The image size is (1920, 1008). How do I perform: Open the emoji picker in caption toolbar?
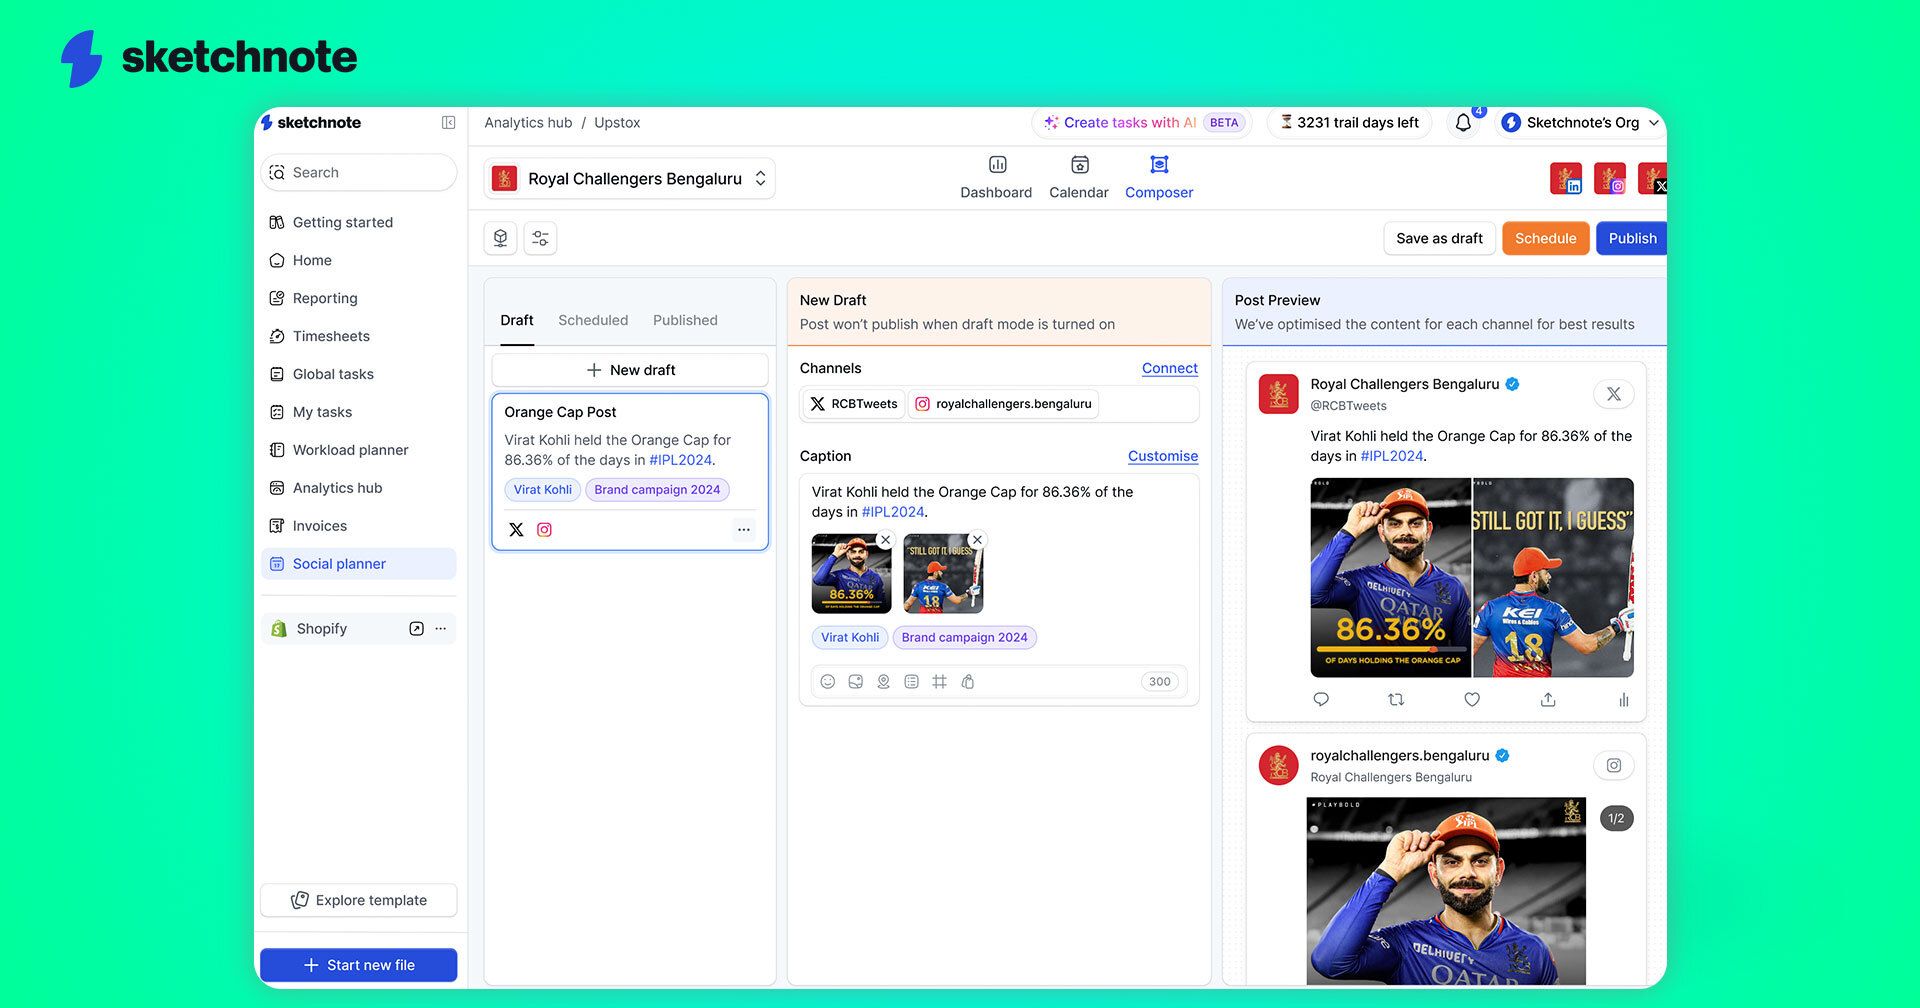[x=828, y=682]
